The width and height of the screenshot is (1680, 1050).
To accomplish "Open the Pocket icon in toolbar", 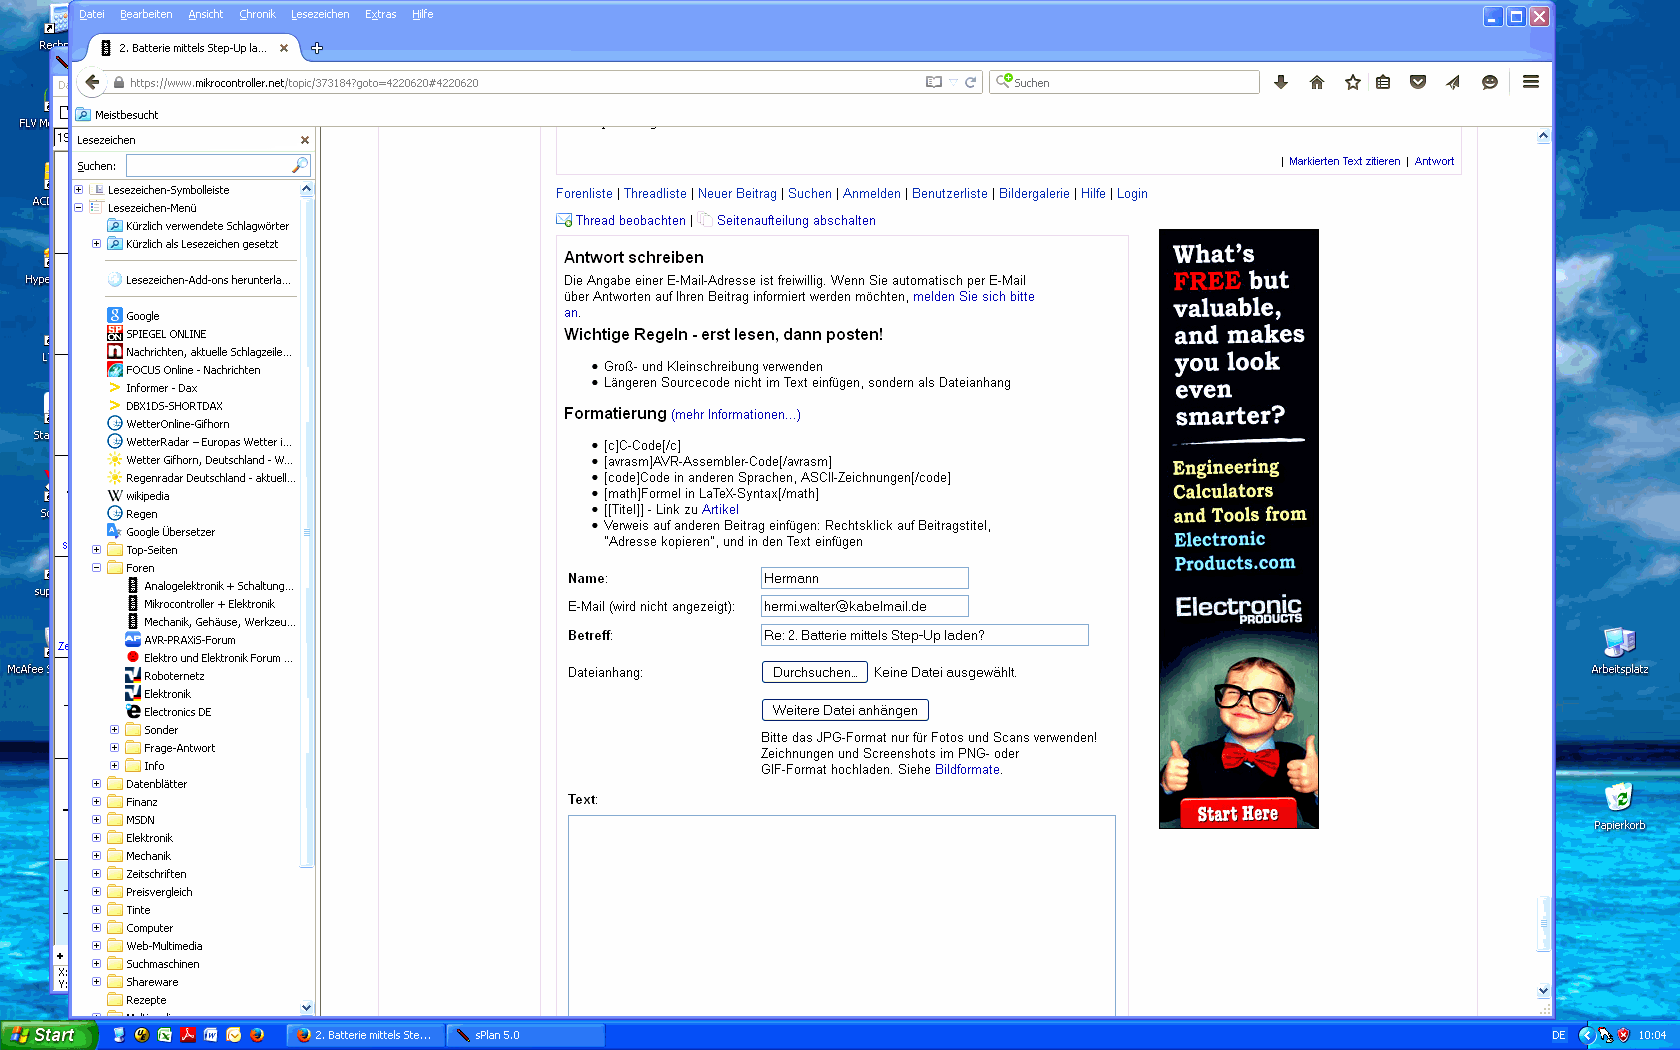I will pyautogui.click(x=1418, y=82).
